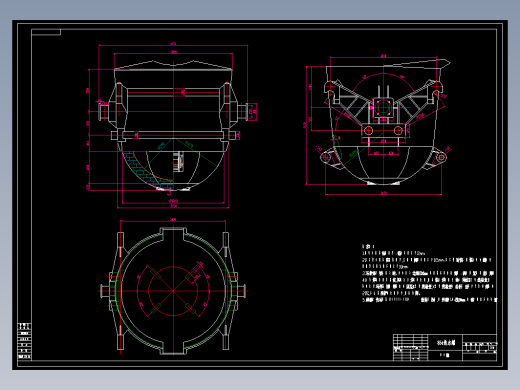This screenshot has height=390, width=520.
Task: Select the front view drawing of the ladle
Action: (x=172, y=126)
